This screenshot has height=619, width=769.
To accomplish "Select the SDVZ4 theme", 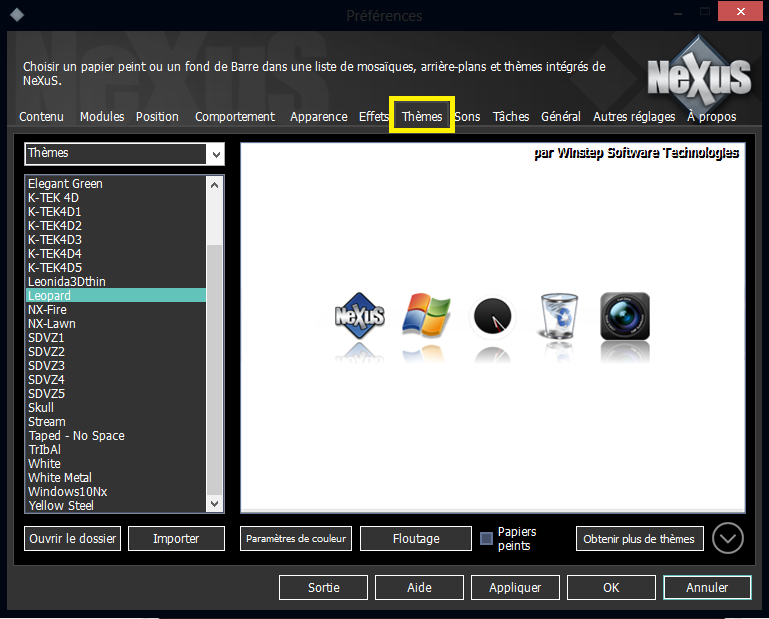I will (116, 380).
